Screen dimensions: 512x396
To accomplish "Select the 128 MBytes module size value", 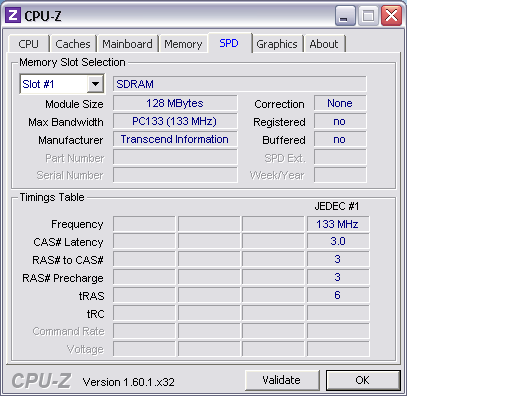I will coord(175,103).
